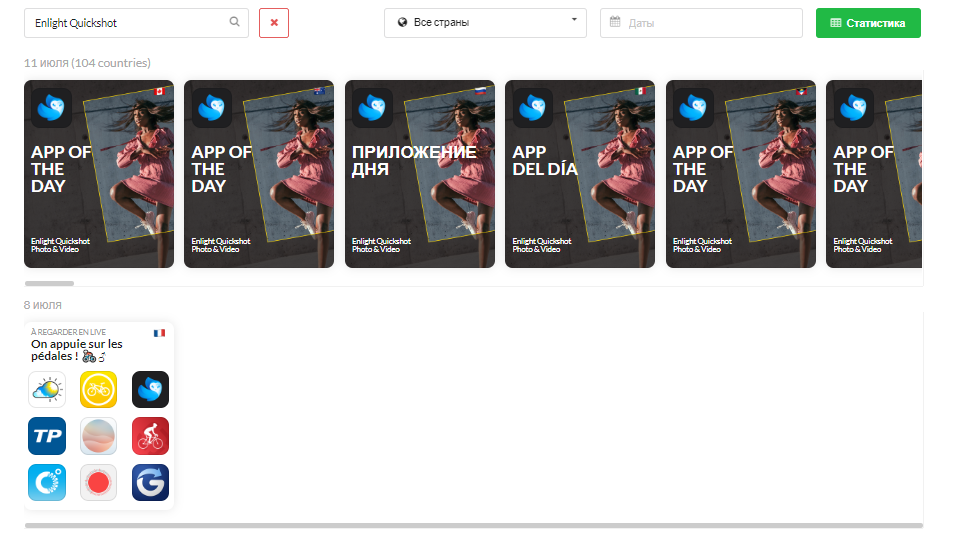Click the On appuie sur les pédales title
954x538 pixels.
pos(78,350)
